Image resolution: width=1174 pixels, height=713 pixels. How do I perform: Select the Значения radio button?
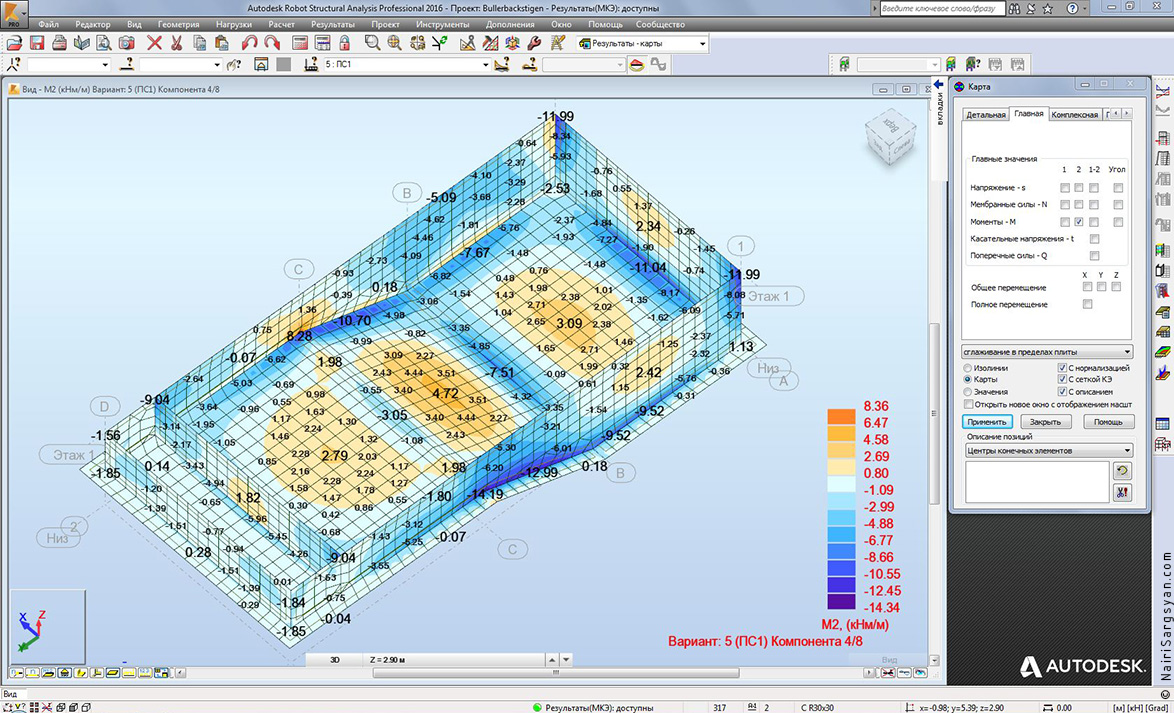[x=969, y=392]
